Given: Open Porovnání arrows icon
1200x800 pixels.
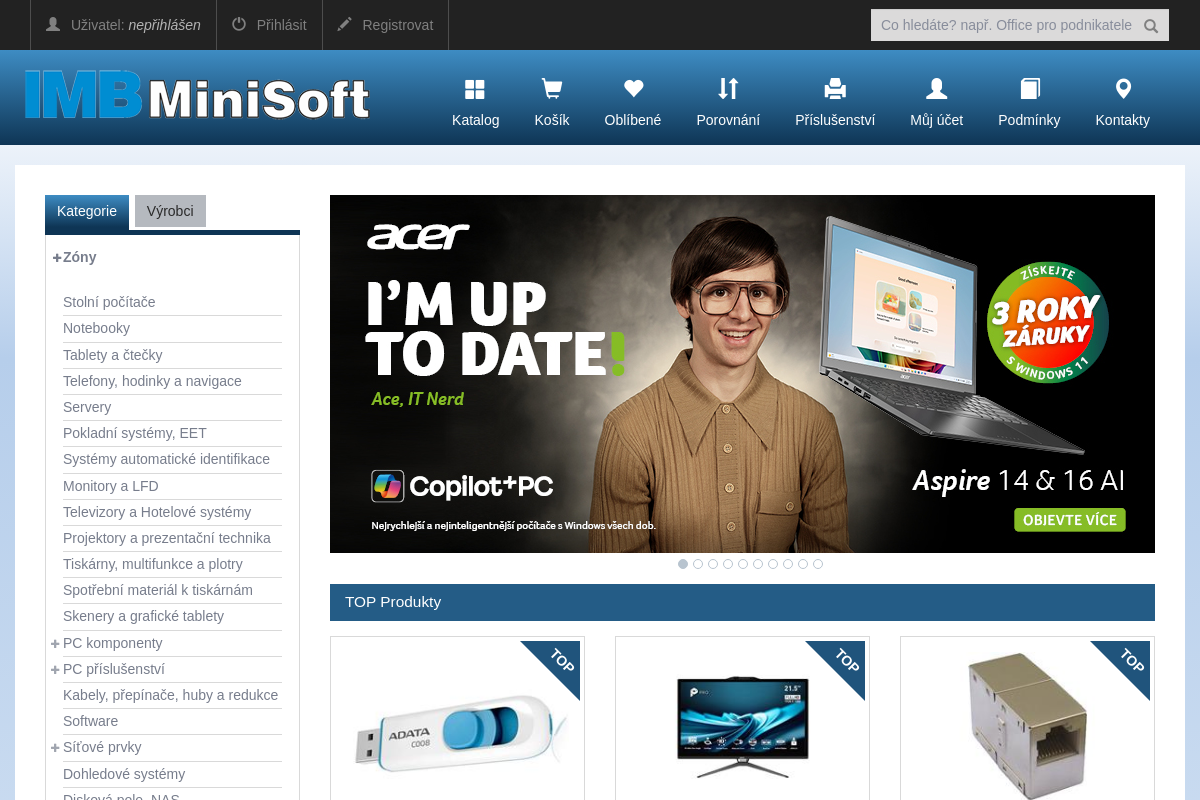Looking at the screenshot, I should (728, 89).
